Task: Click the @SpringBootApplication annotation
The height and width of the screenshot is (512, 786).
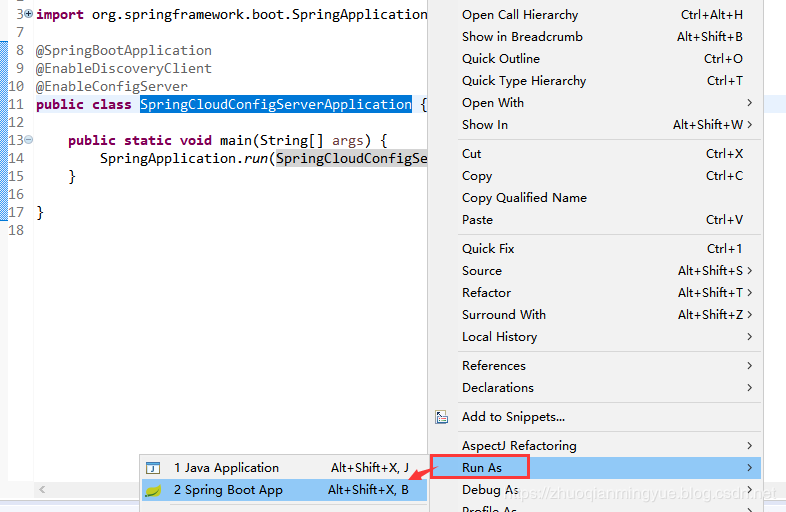Action: coord(124,51)
